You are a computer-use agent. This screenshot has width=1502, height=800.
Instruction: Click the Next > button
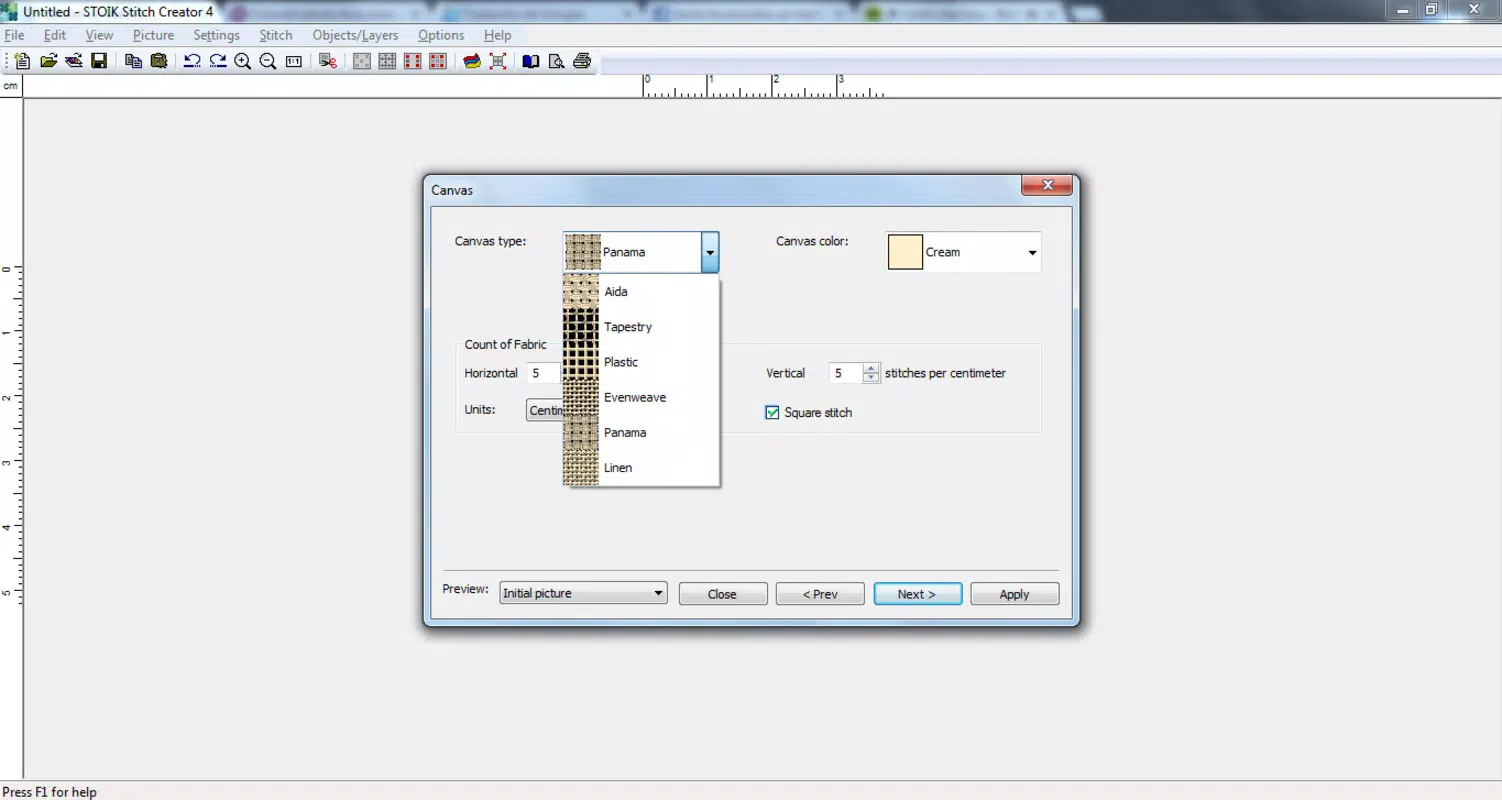click(917, 594)
